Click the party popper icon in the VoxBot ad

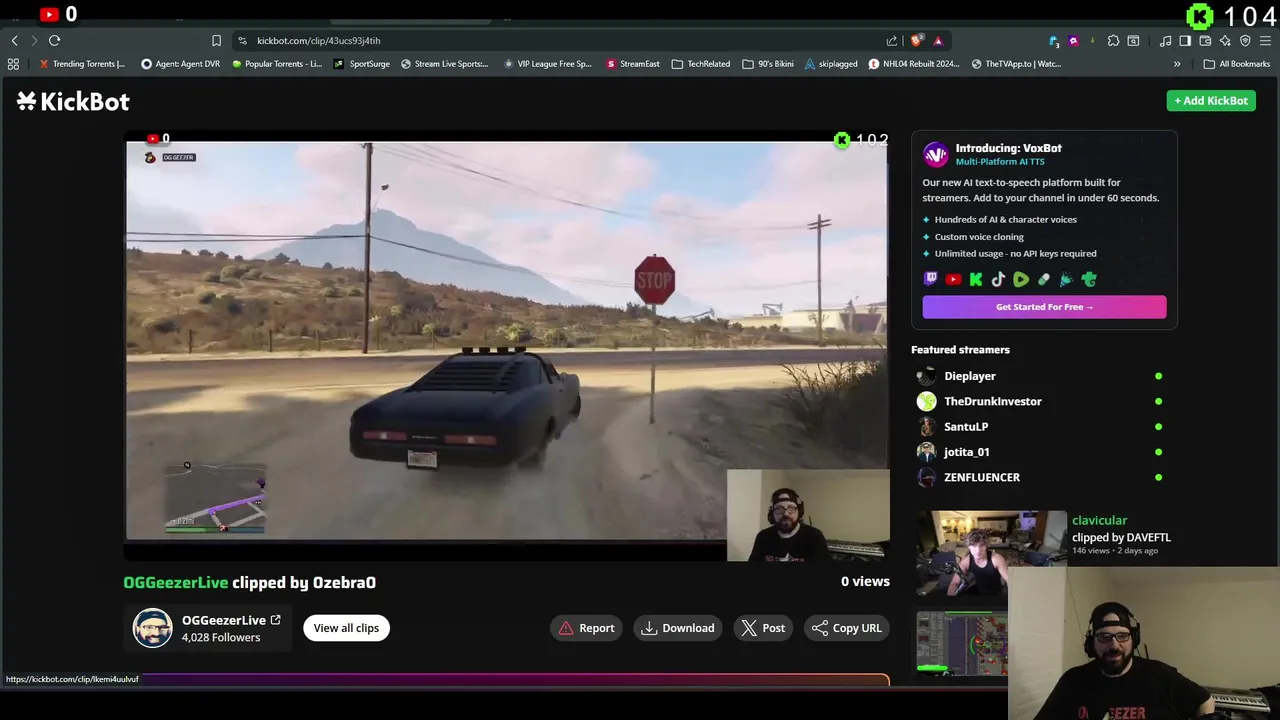(1066, 280)
